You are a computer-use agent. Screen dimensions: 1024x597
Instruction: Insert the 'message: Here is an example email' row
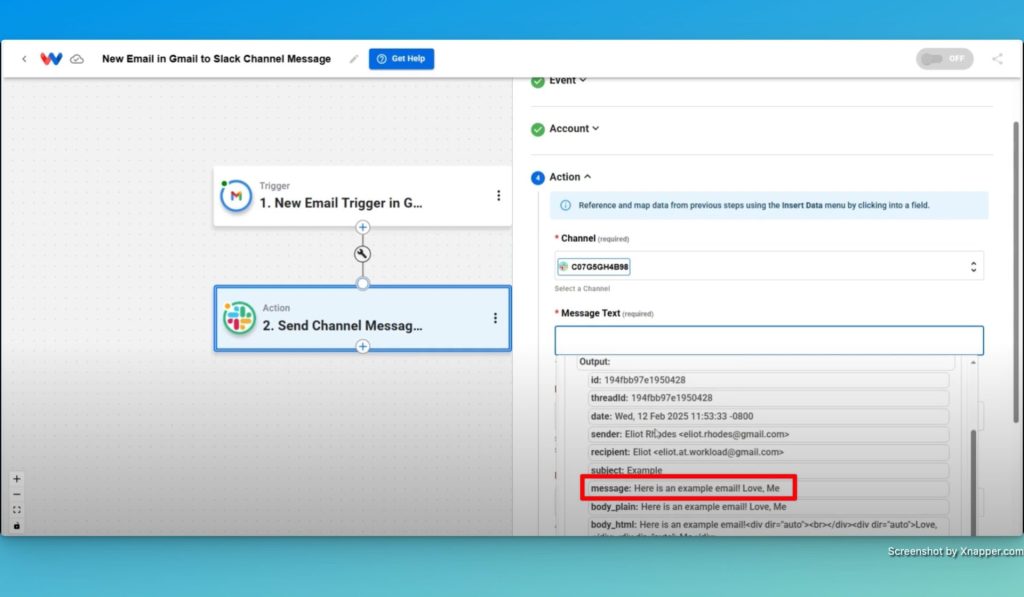coord(768,489)
